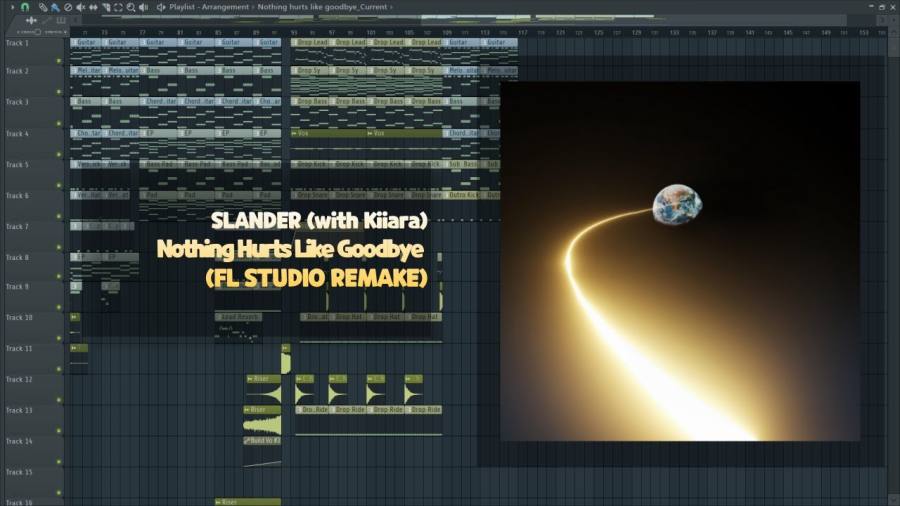900x506 pixels.
Task: Toggle the mute dot for Track 13
Action: [x=59, y=430]
